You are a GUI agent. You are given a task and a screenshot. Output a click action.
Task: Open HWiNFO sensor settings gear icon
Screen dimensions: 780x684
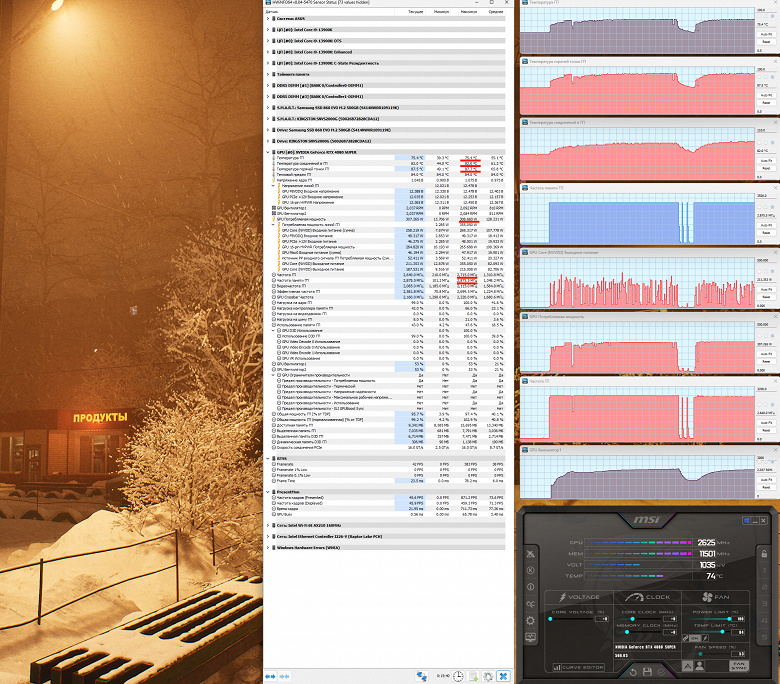point(488,676)
